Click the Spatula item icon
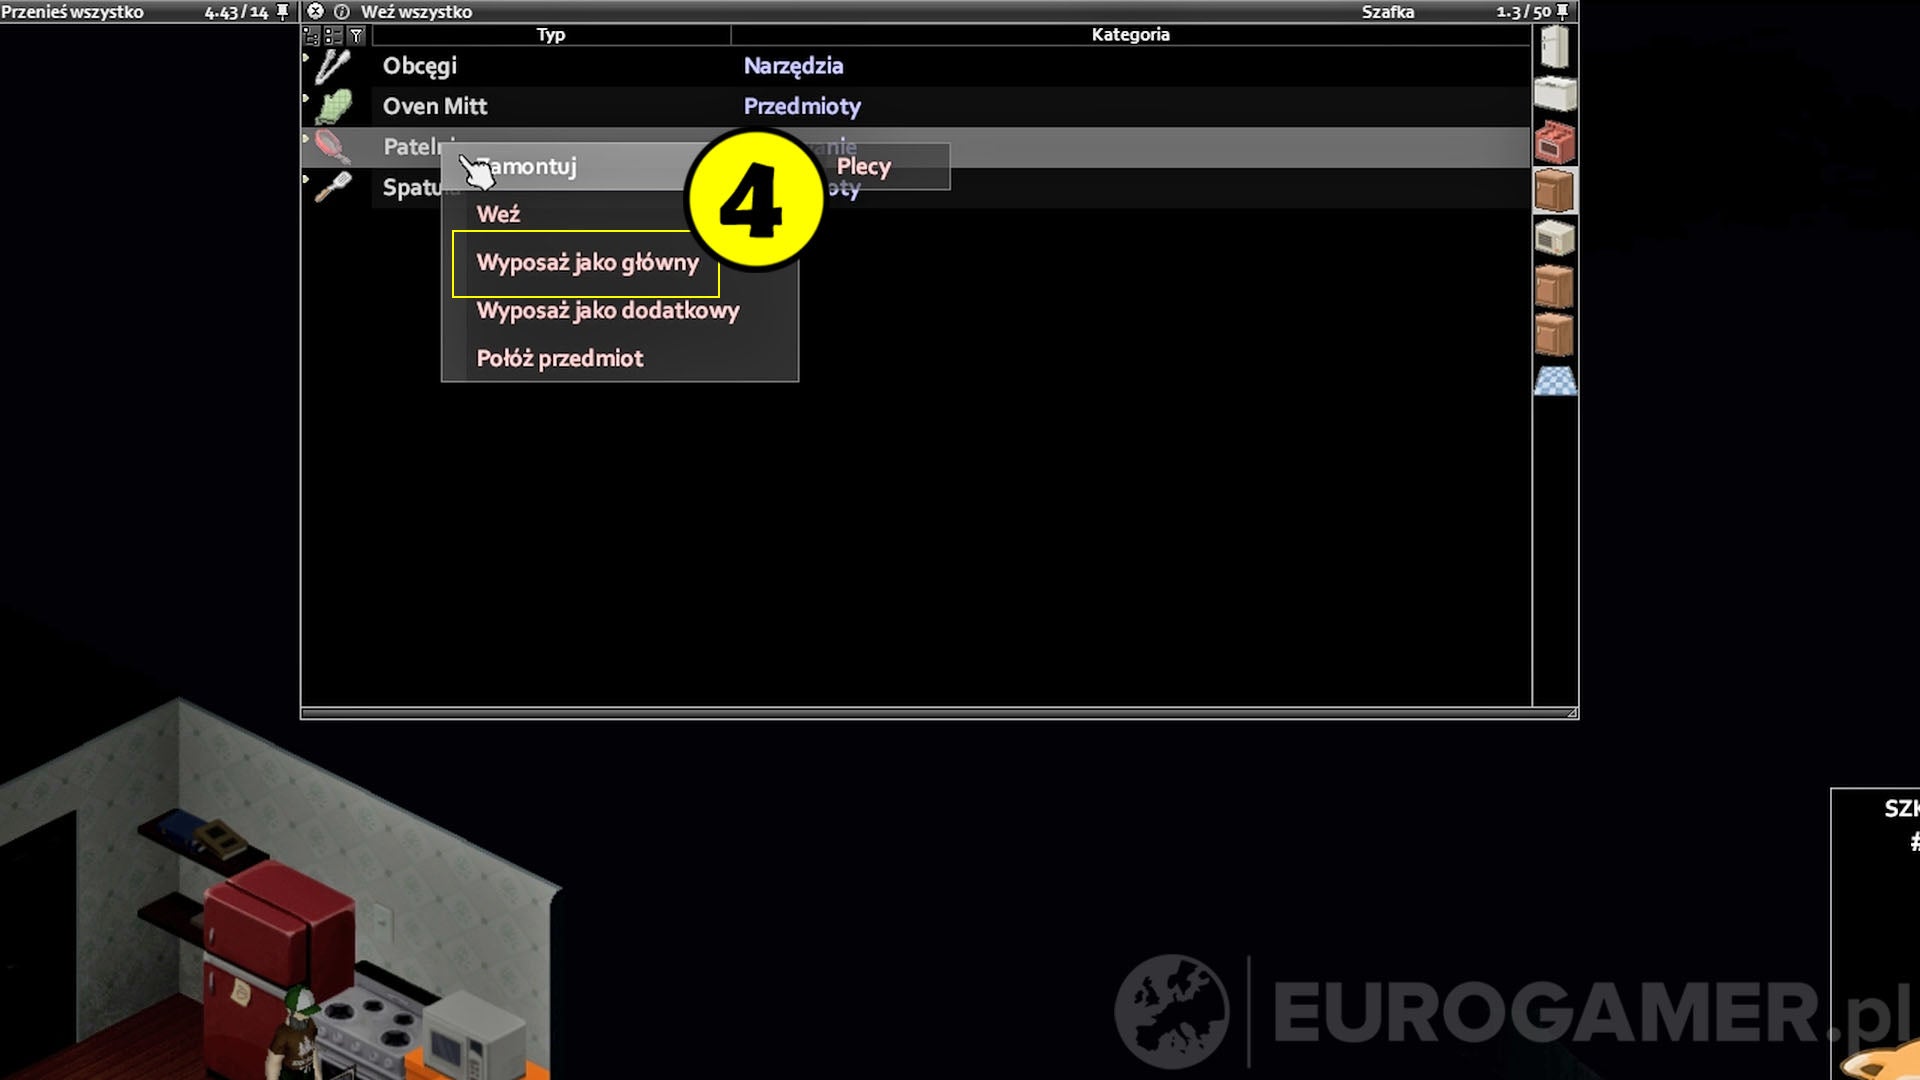The height and width of the screenshot is (1080, 1920). point(333,187)
